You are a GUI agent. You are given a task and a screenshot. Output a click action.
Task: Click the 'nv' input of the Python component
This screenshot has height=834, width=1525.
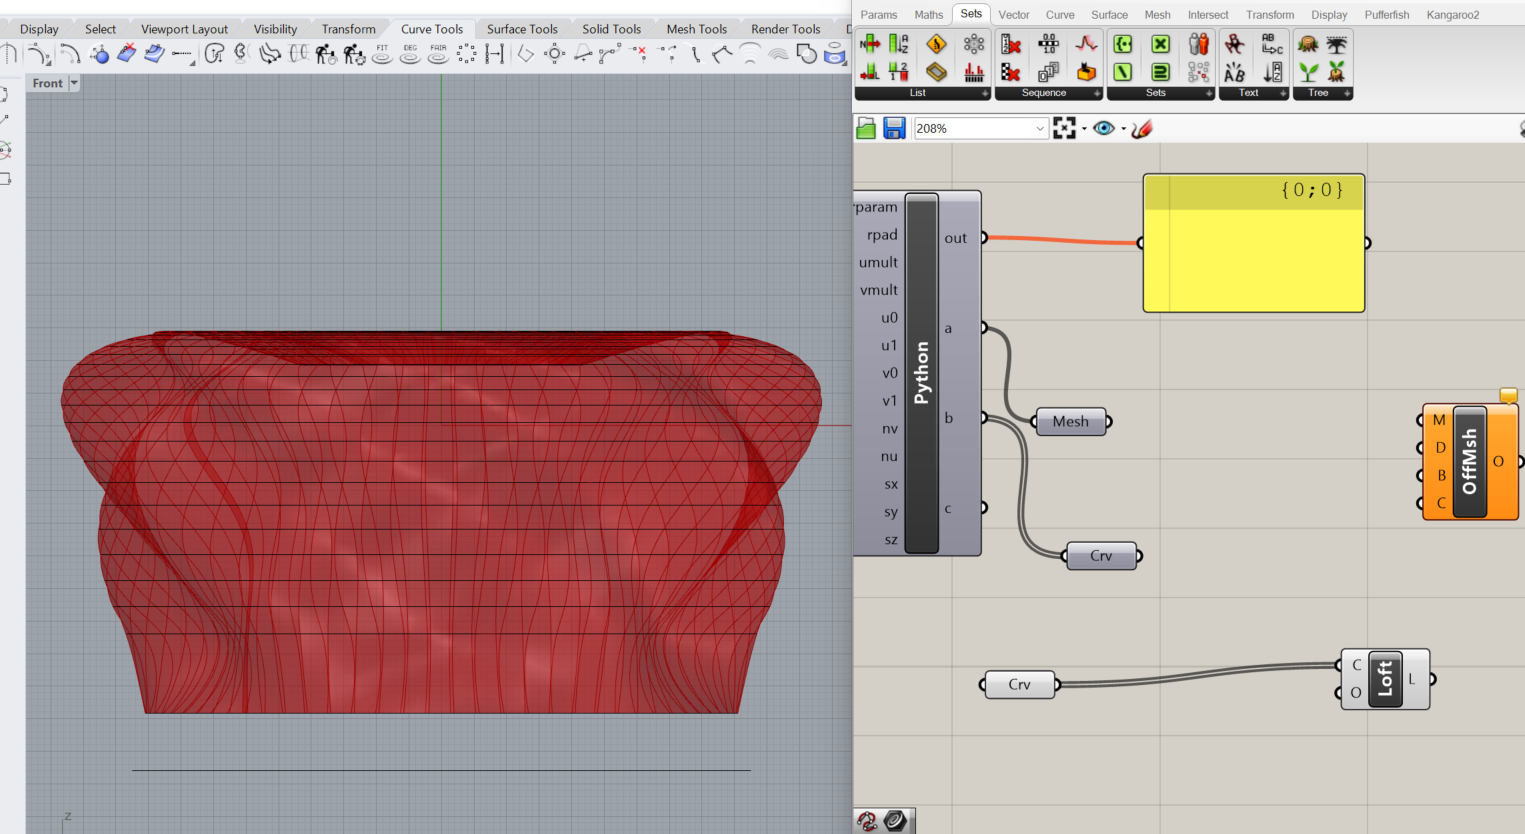(x=890, y=429)
